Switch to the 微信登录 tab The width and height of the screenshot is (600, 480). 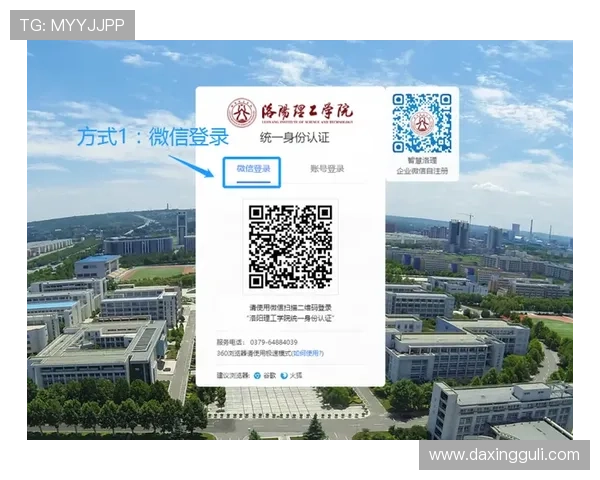[x=253, y=169]
